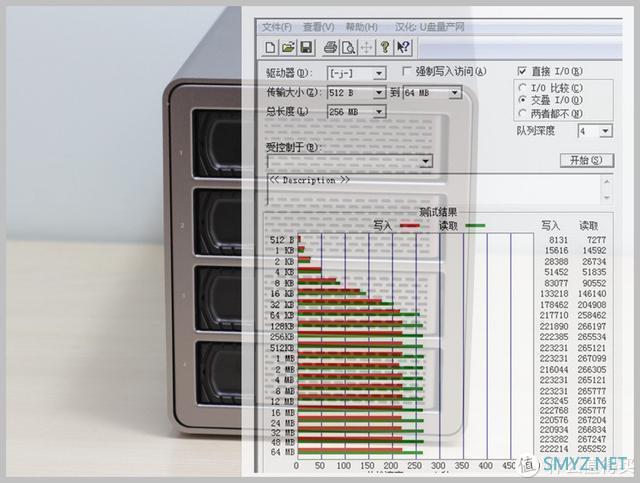Click the 12 MB row label in chart
This screenshot has width=640, height=483.
point(282,402)
